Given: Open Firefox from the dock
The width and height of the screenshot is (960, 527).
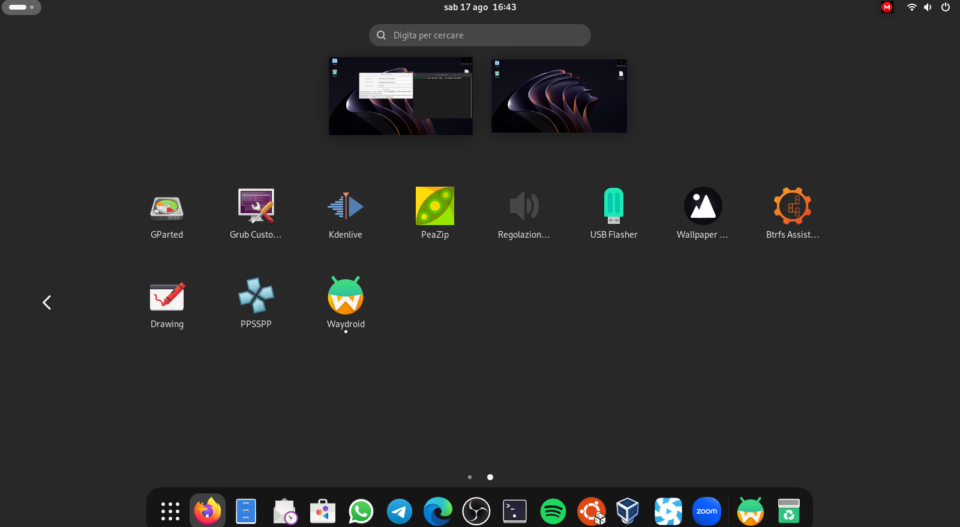Looking at the screenshot, I should pos(208,510).
